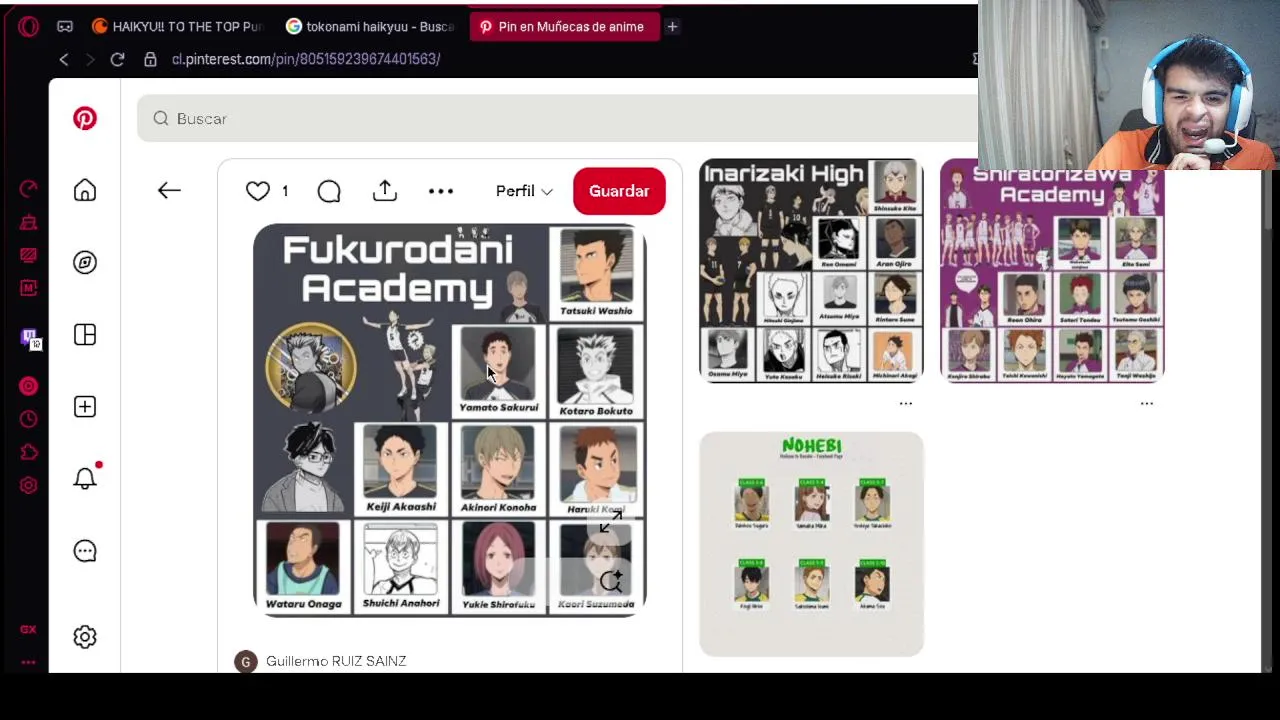The image size is (1280, 720).
Task: Click the Pinterest URL address bar
Action: point(305,59)
